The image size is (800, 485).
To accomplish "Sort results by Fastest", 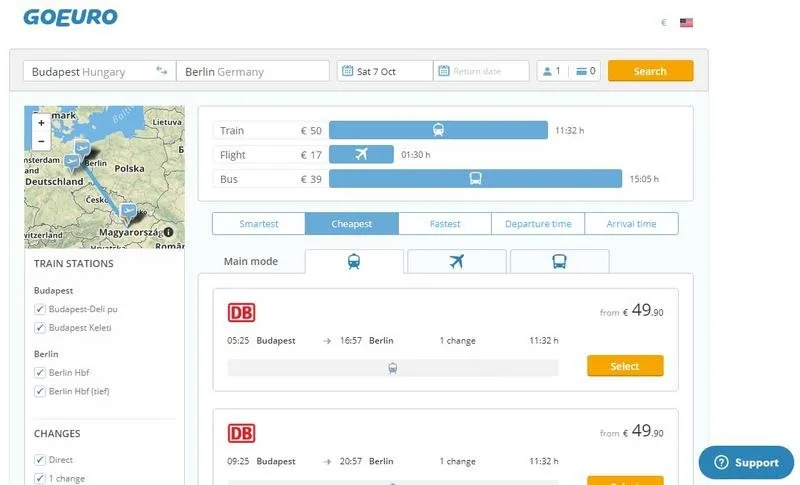I will tap(445, 223).
